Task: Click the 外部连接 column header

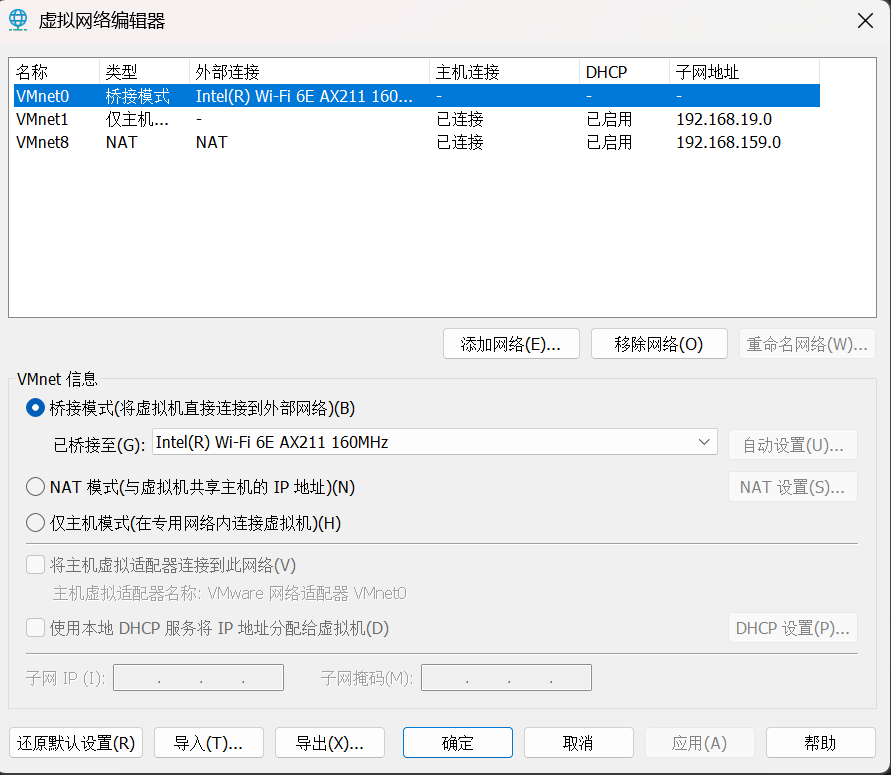Action: pyautogui.click(x=310, y=72)
